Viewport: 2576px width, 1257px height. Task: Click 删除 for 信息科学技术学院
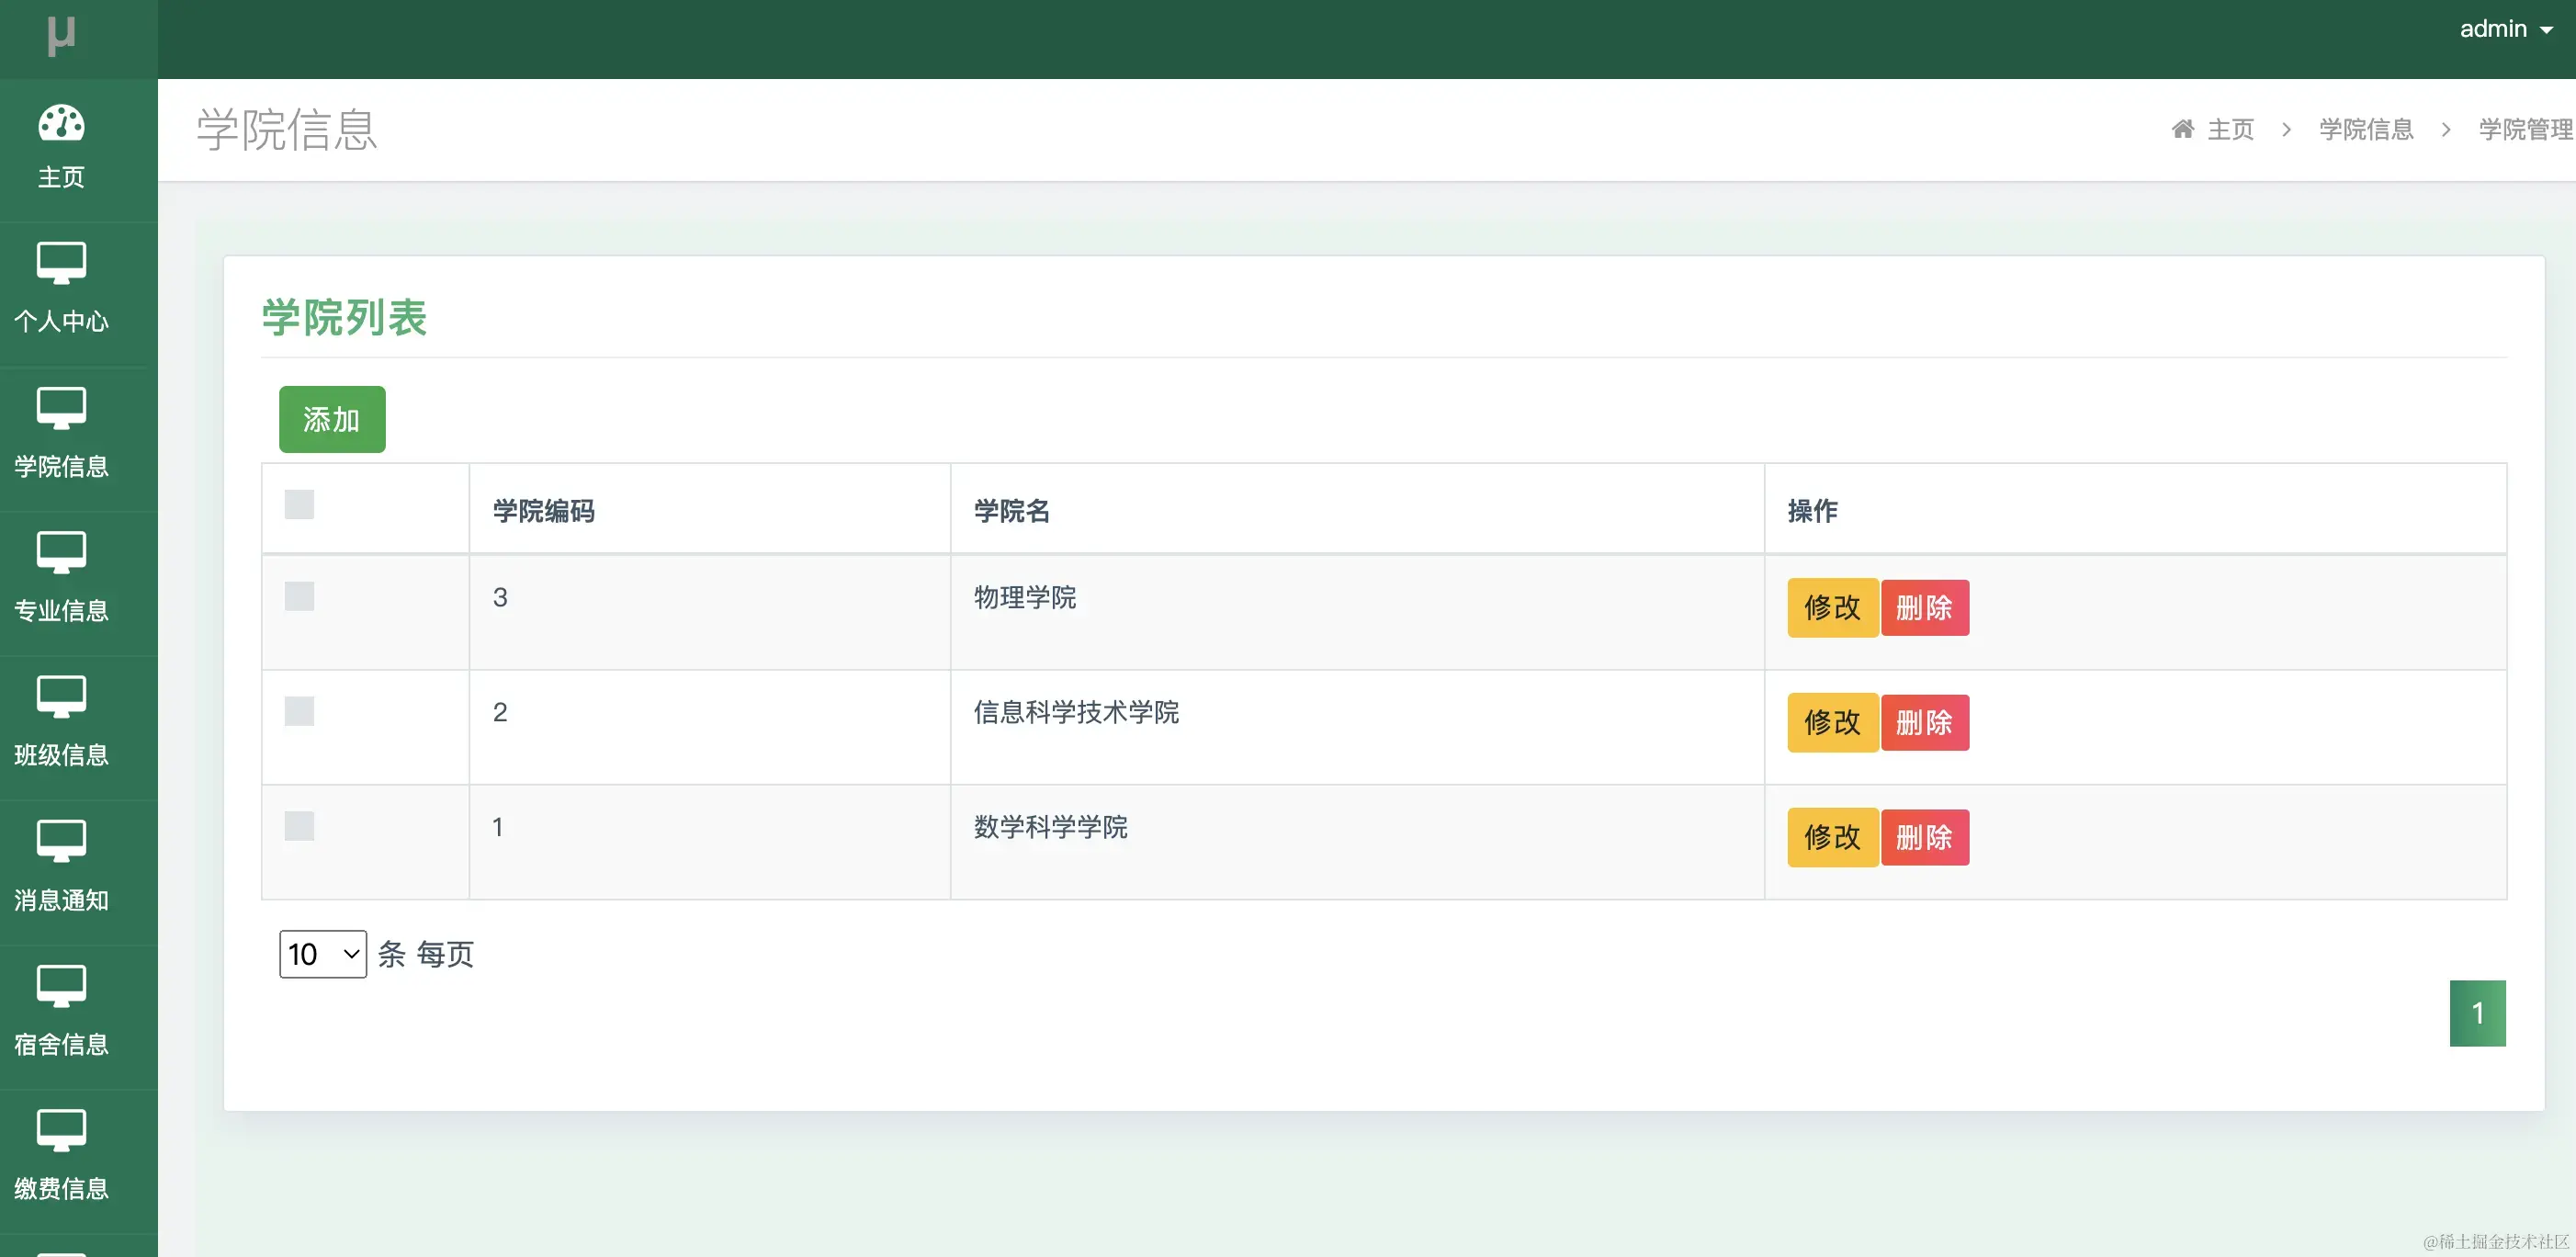pos(1925,722)
